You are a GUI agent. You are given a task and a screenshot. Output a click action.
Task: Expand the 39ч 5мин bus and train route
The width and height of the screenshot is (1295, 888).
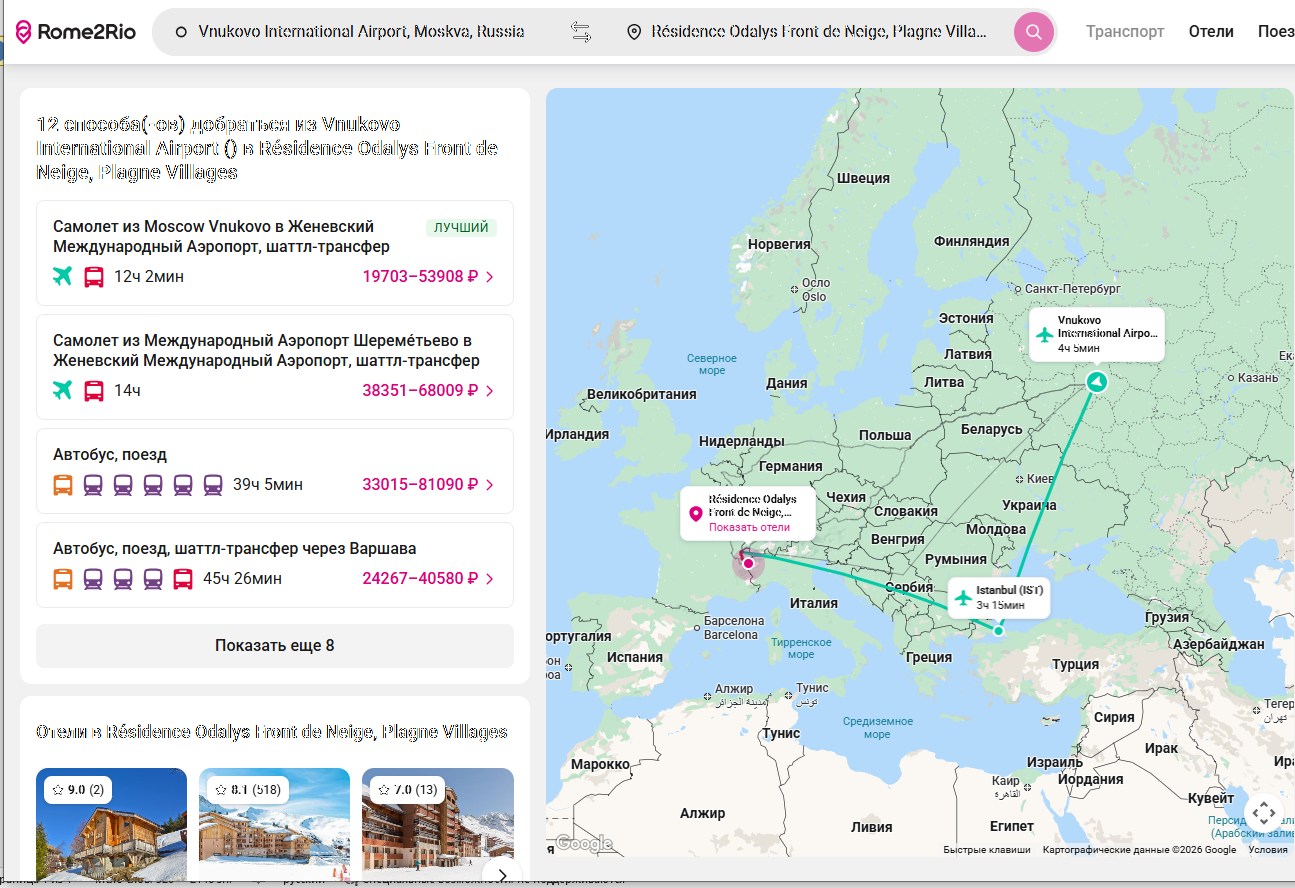274,470
